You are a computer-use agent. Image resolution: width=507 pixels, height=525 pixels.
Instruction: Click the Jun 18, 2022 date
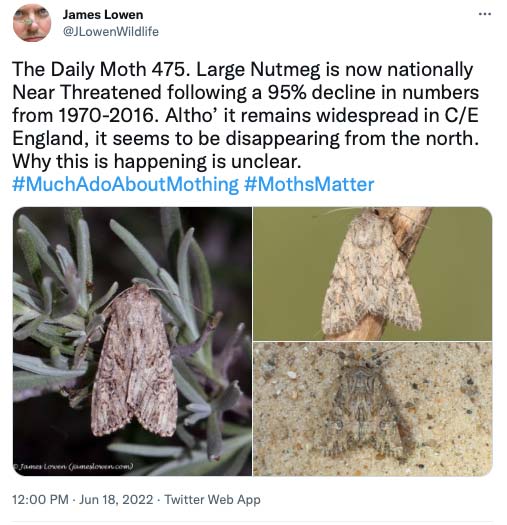(x=116, y=500)
